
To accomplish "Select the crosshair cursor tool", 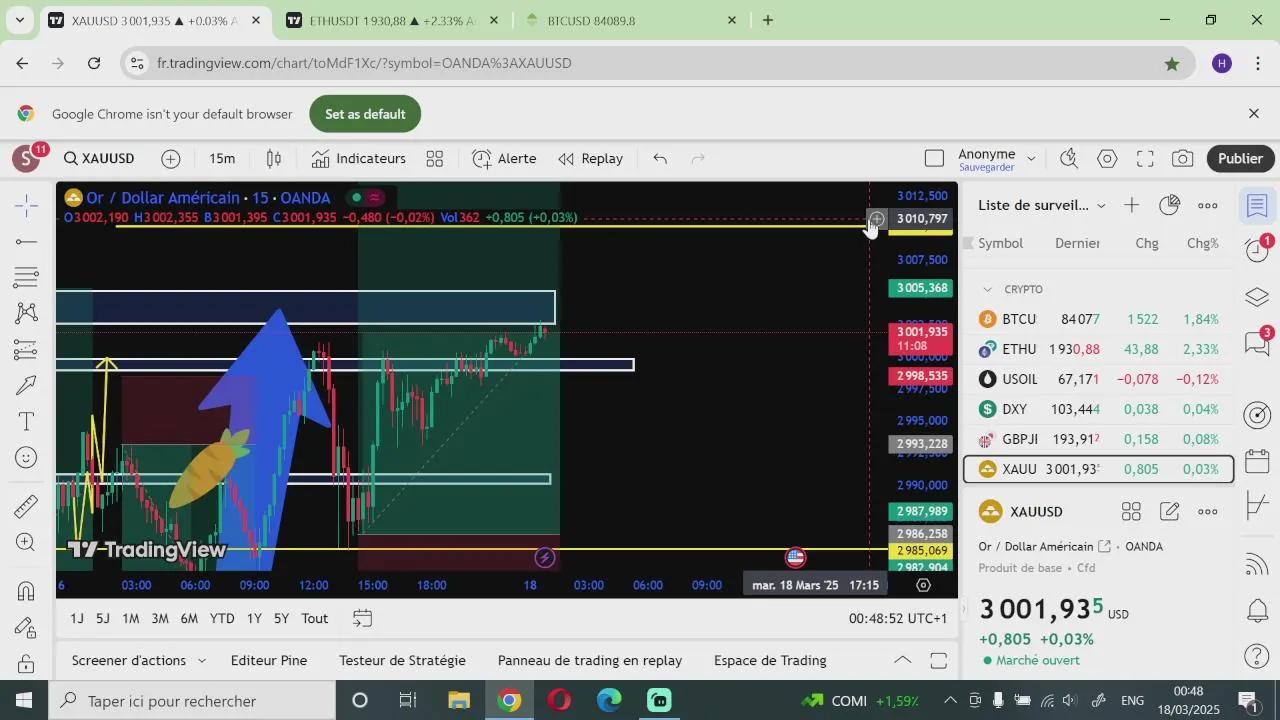I will (27, 206).
